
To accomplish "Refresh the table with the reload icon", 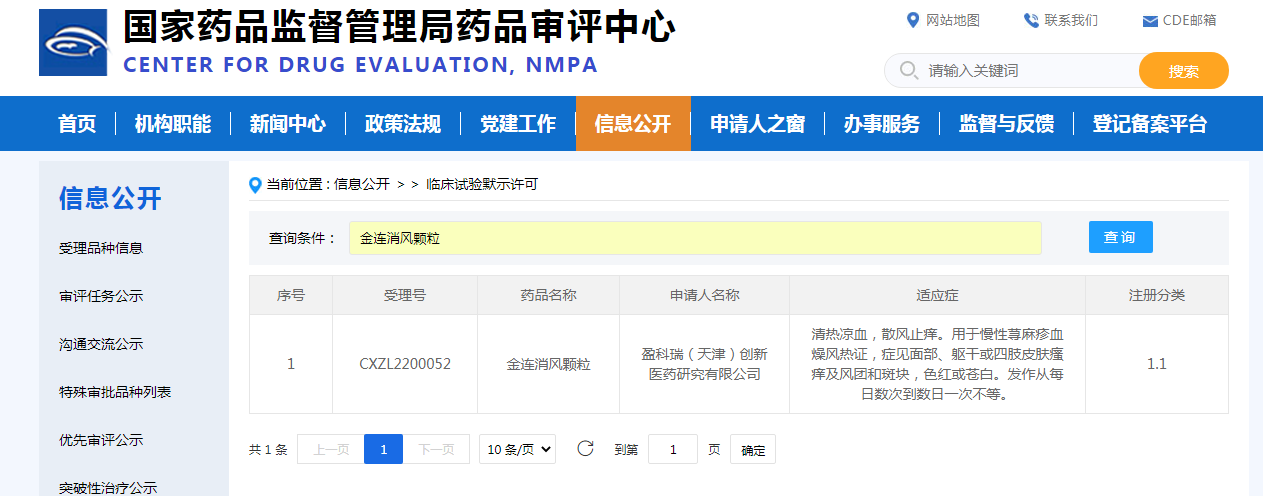I will (585, 449).
